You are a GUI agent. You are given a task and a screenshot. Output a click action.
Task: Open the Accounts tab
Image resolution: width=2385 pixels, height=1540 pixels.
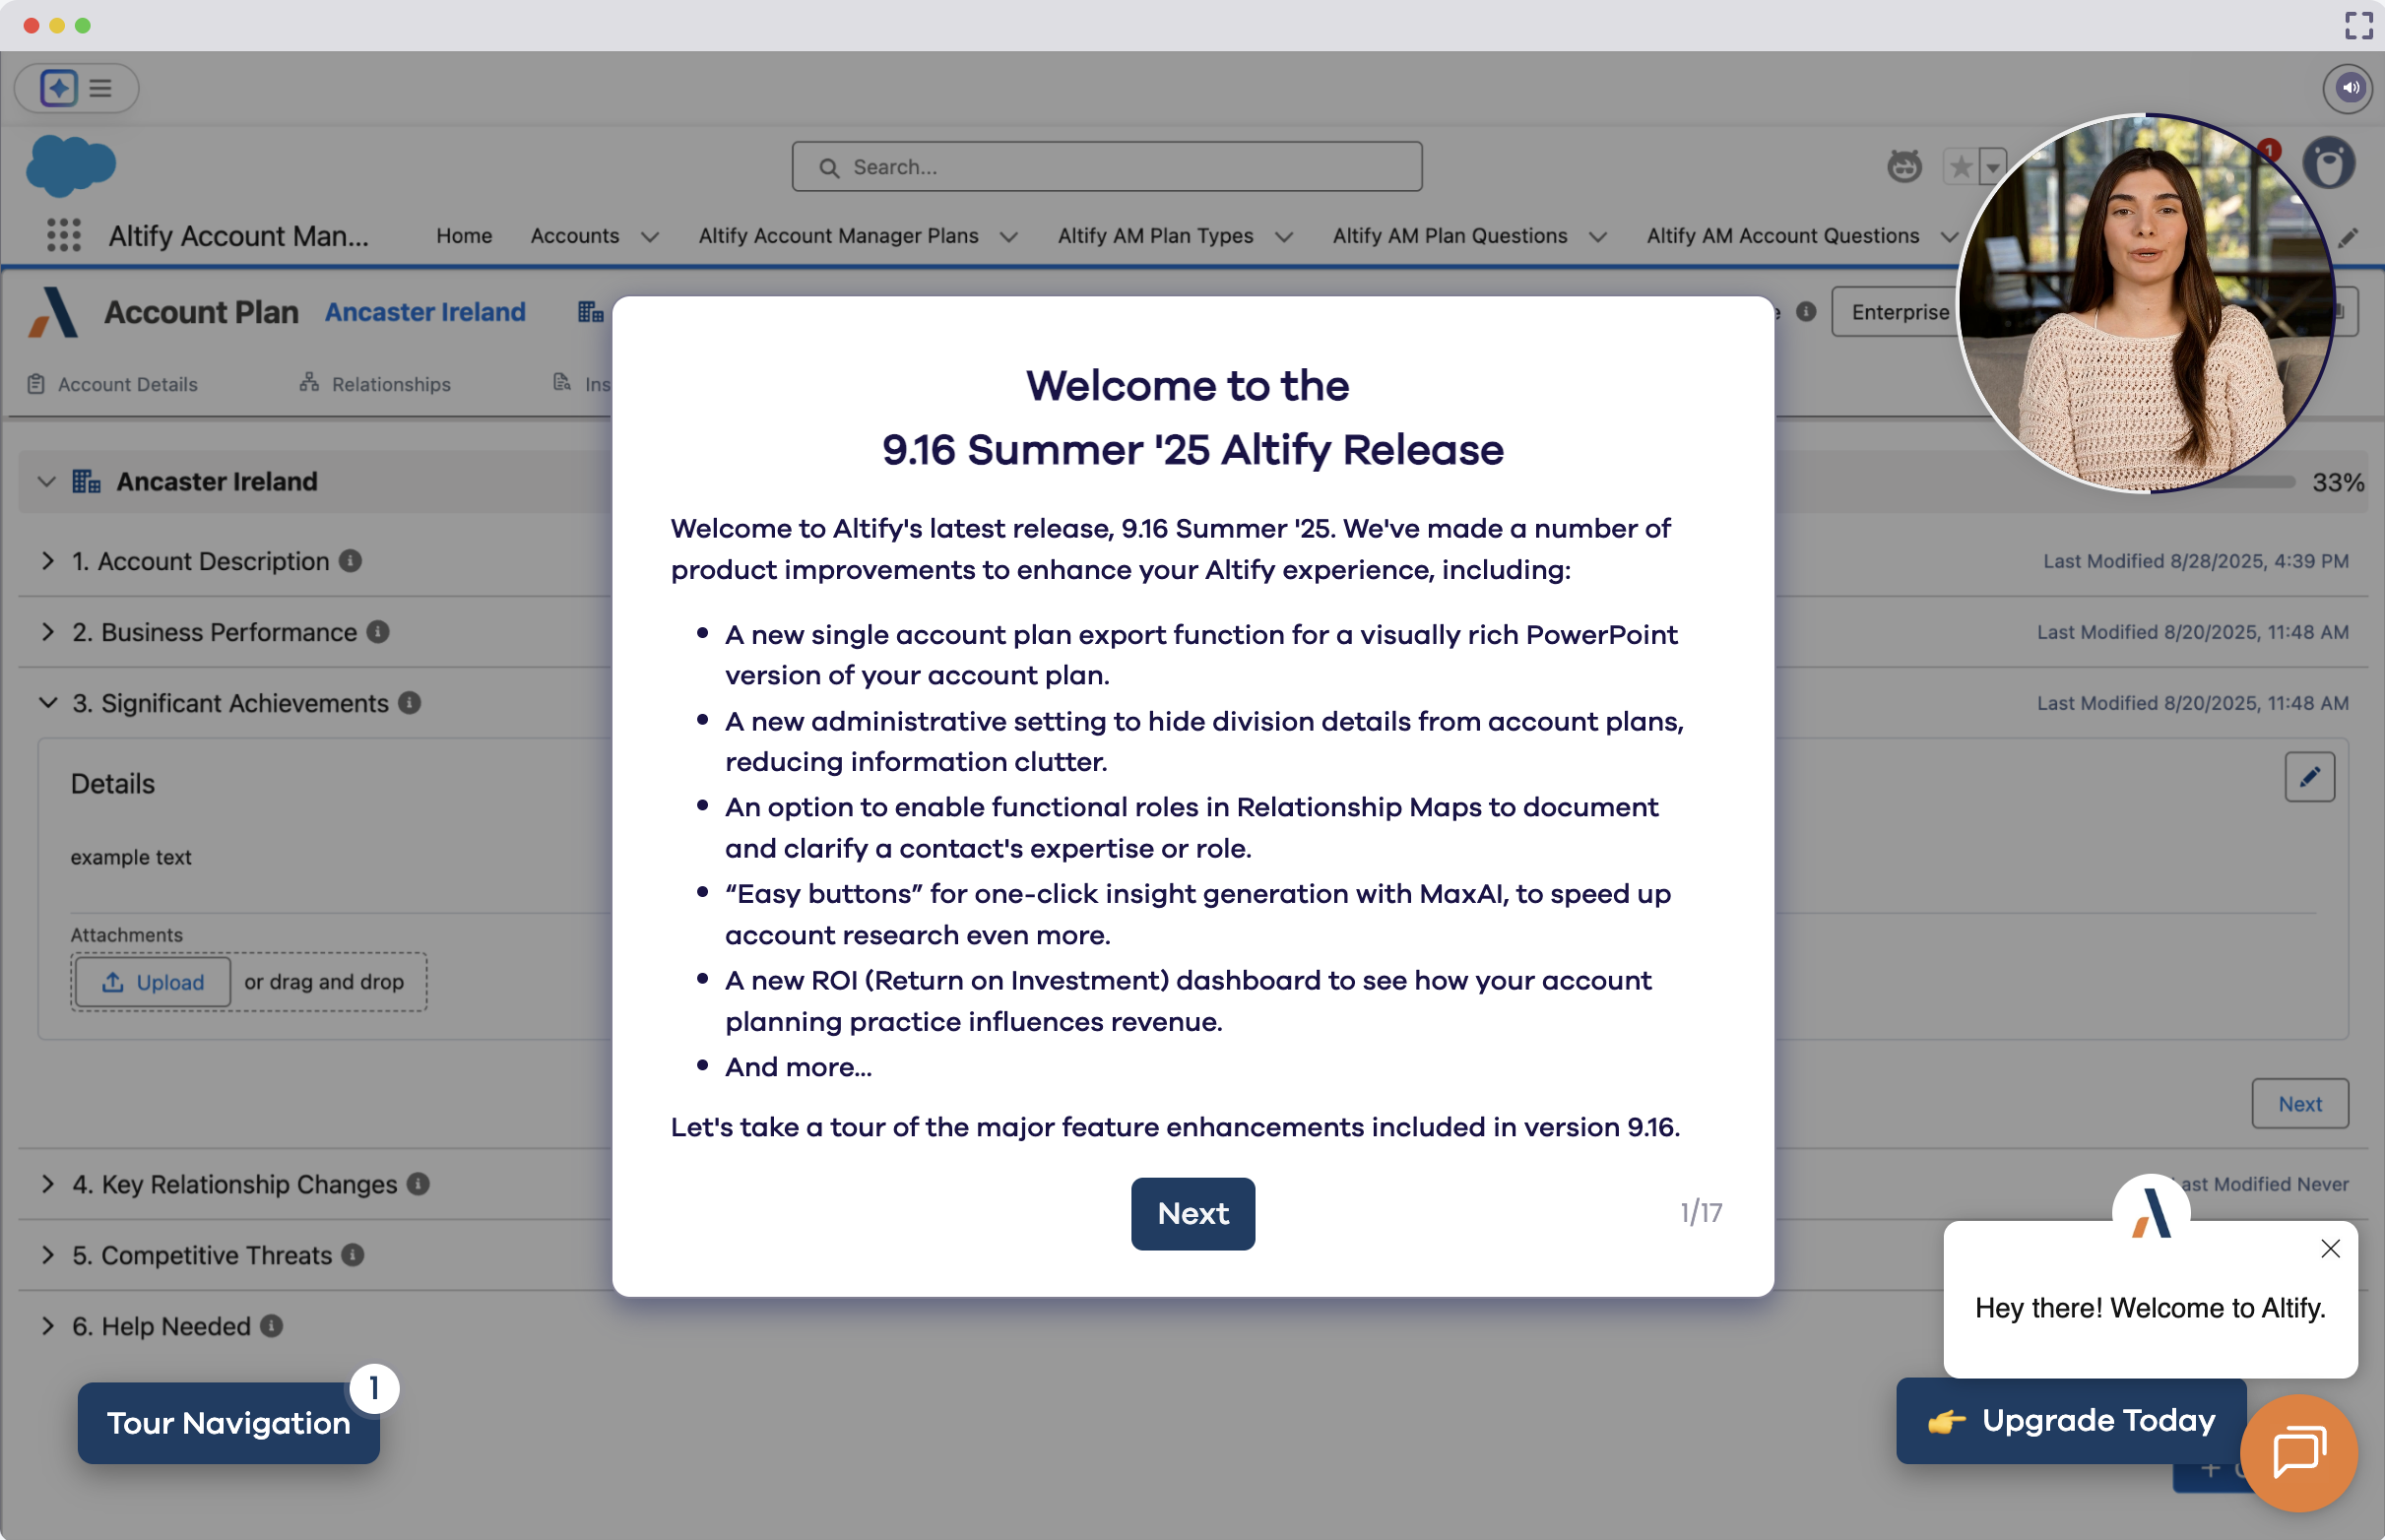click(575, 235)
